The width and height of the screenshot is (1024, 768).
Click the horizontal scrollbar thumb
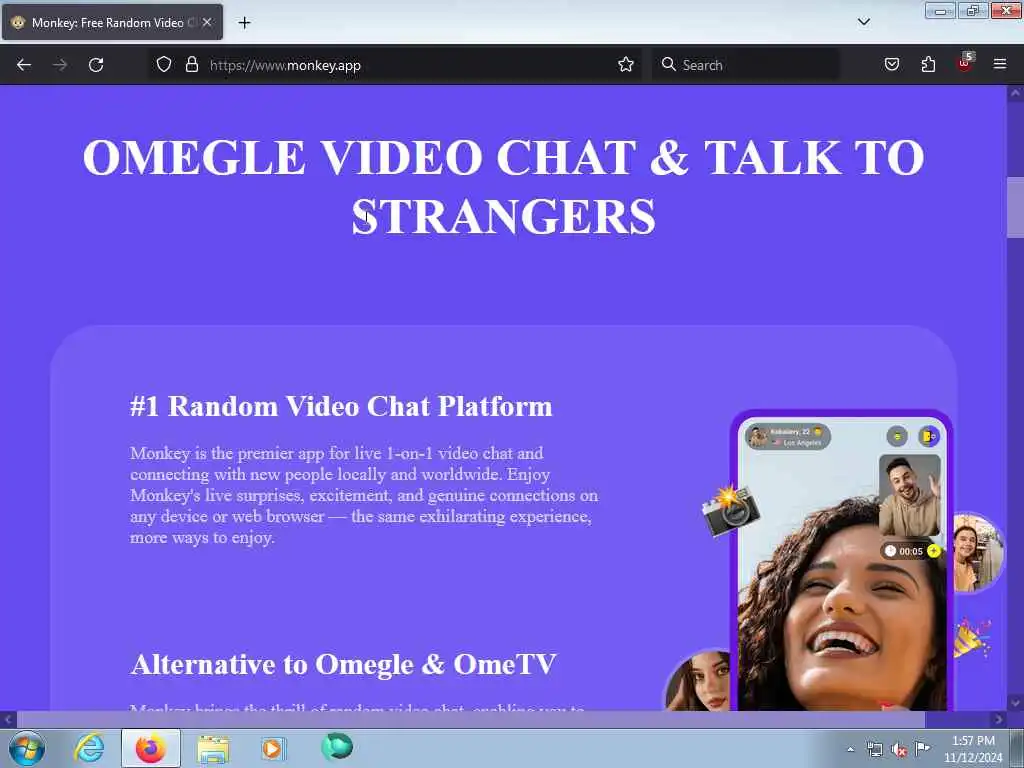[471, 720]
